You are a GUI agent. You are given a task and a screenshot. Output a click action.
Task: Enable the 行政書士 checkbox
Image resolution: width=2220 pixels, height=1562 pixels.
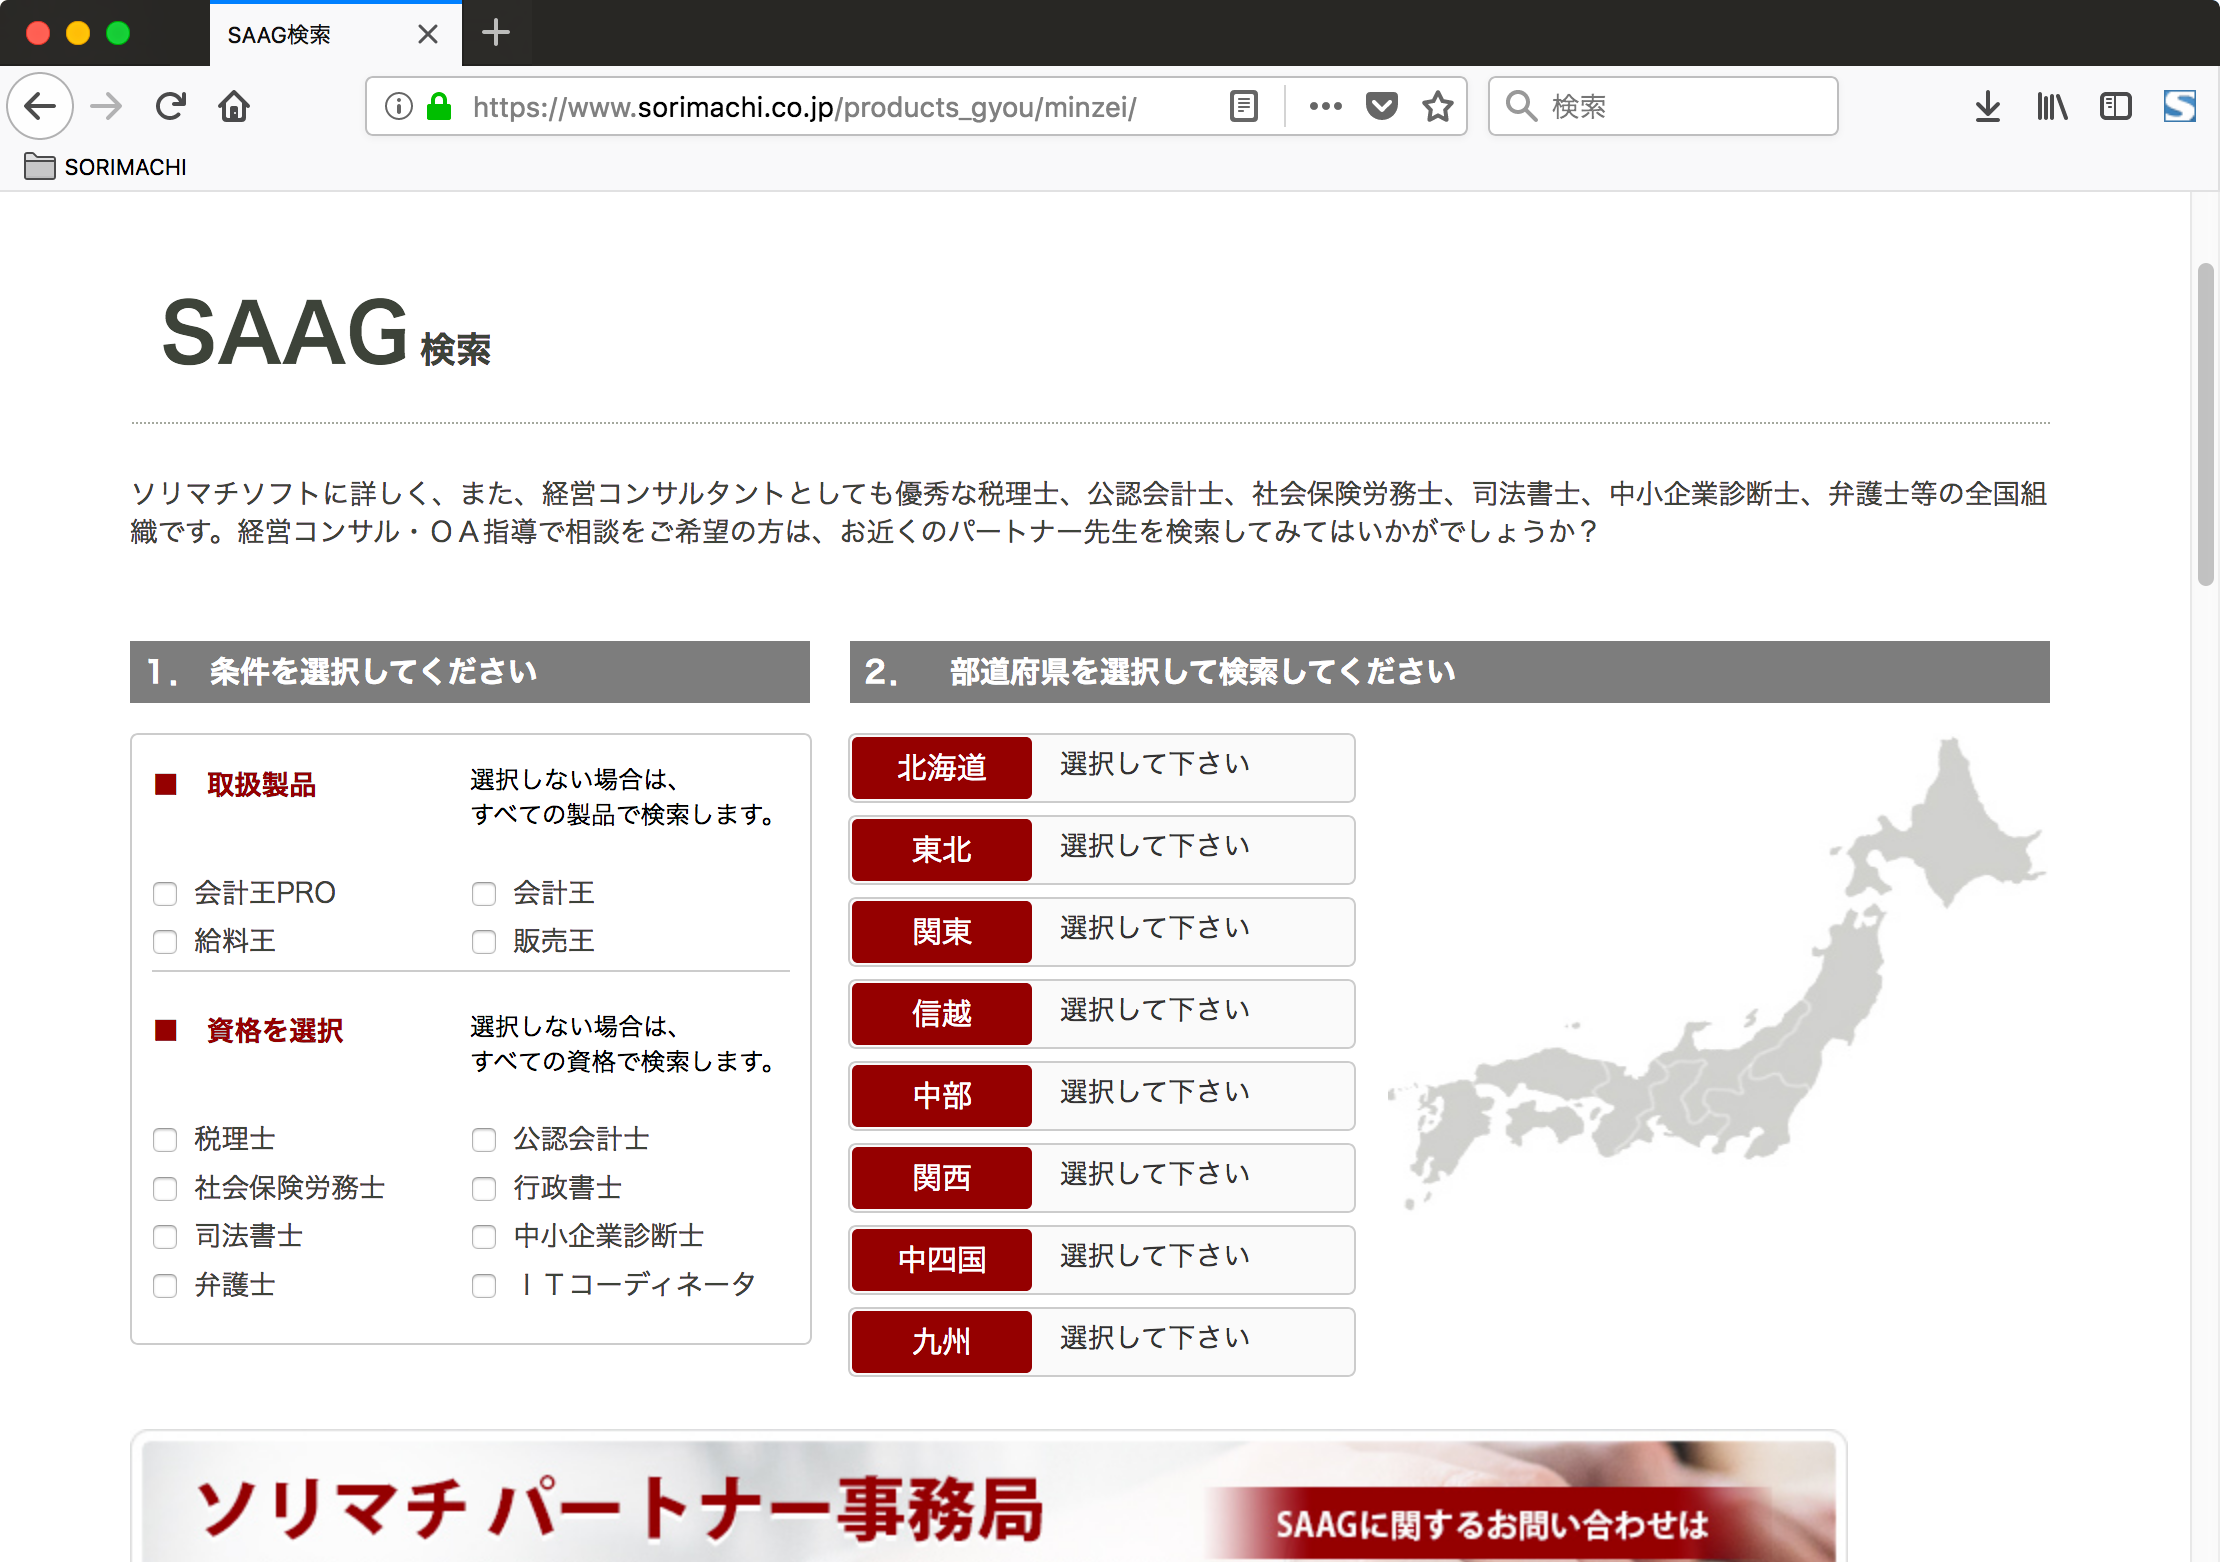coord(484,1189)
